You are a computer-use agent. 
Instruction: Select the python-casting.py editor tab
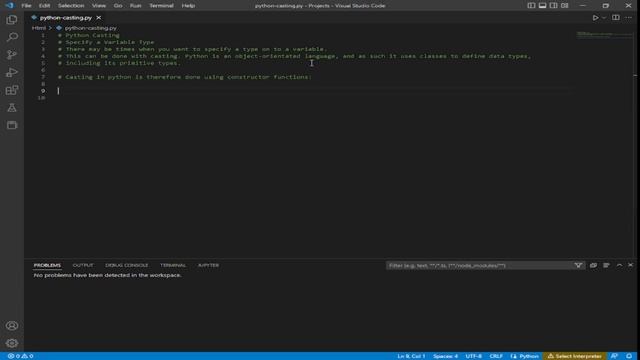tap(65, 18)
